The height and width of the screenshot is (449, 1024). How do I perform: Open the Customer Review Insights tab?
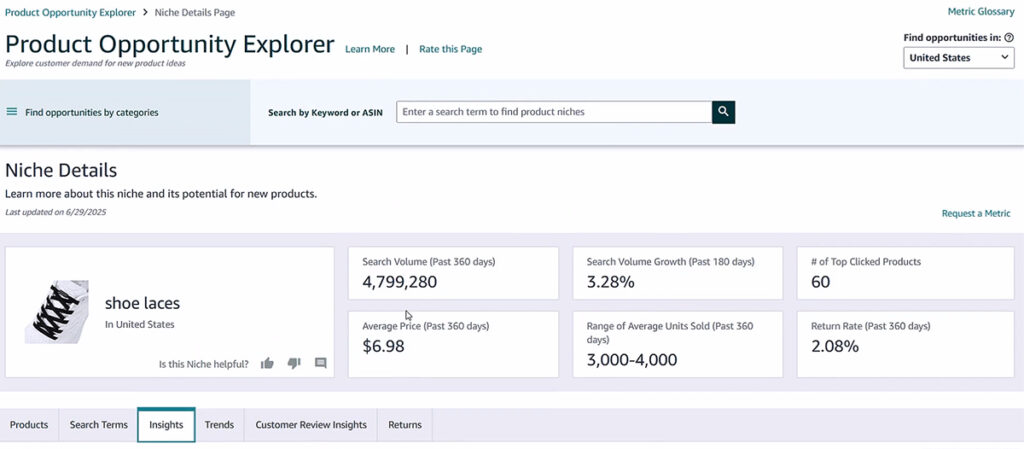pos(311,425)
